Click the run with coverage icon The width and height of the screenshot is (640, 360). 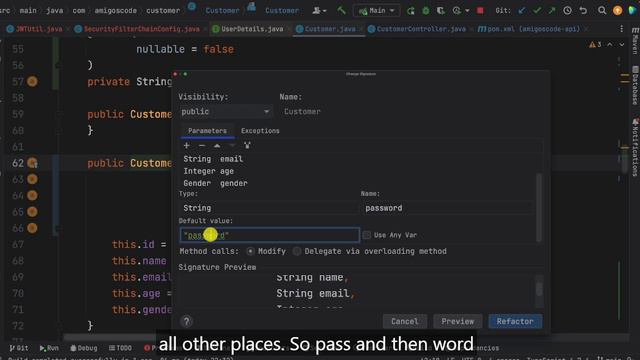tap(441, 11)
